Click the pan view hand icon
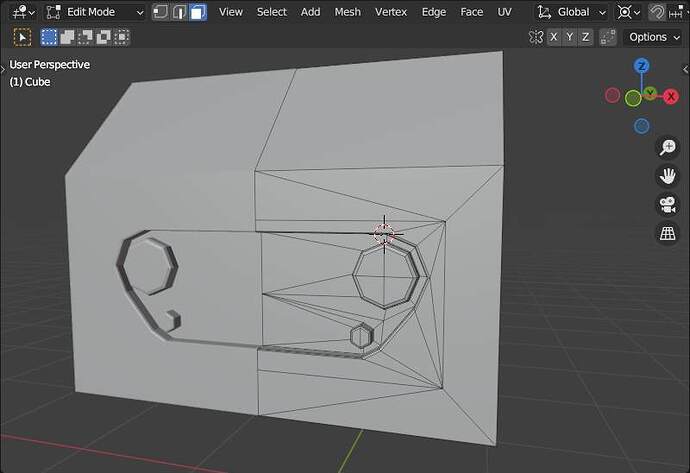The height and width of the screenshot is (473, 690). coord(668,176)
